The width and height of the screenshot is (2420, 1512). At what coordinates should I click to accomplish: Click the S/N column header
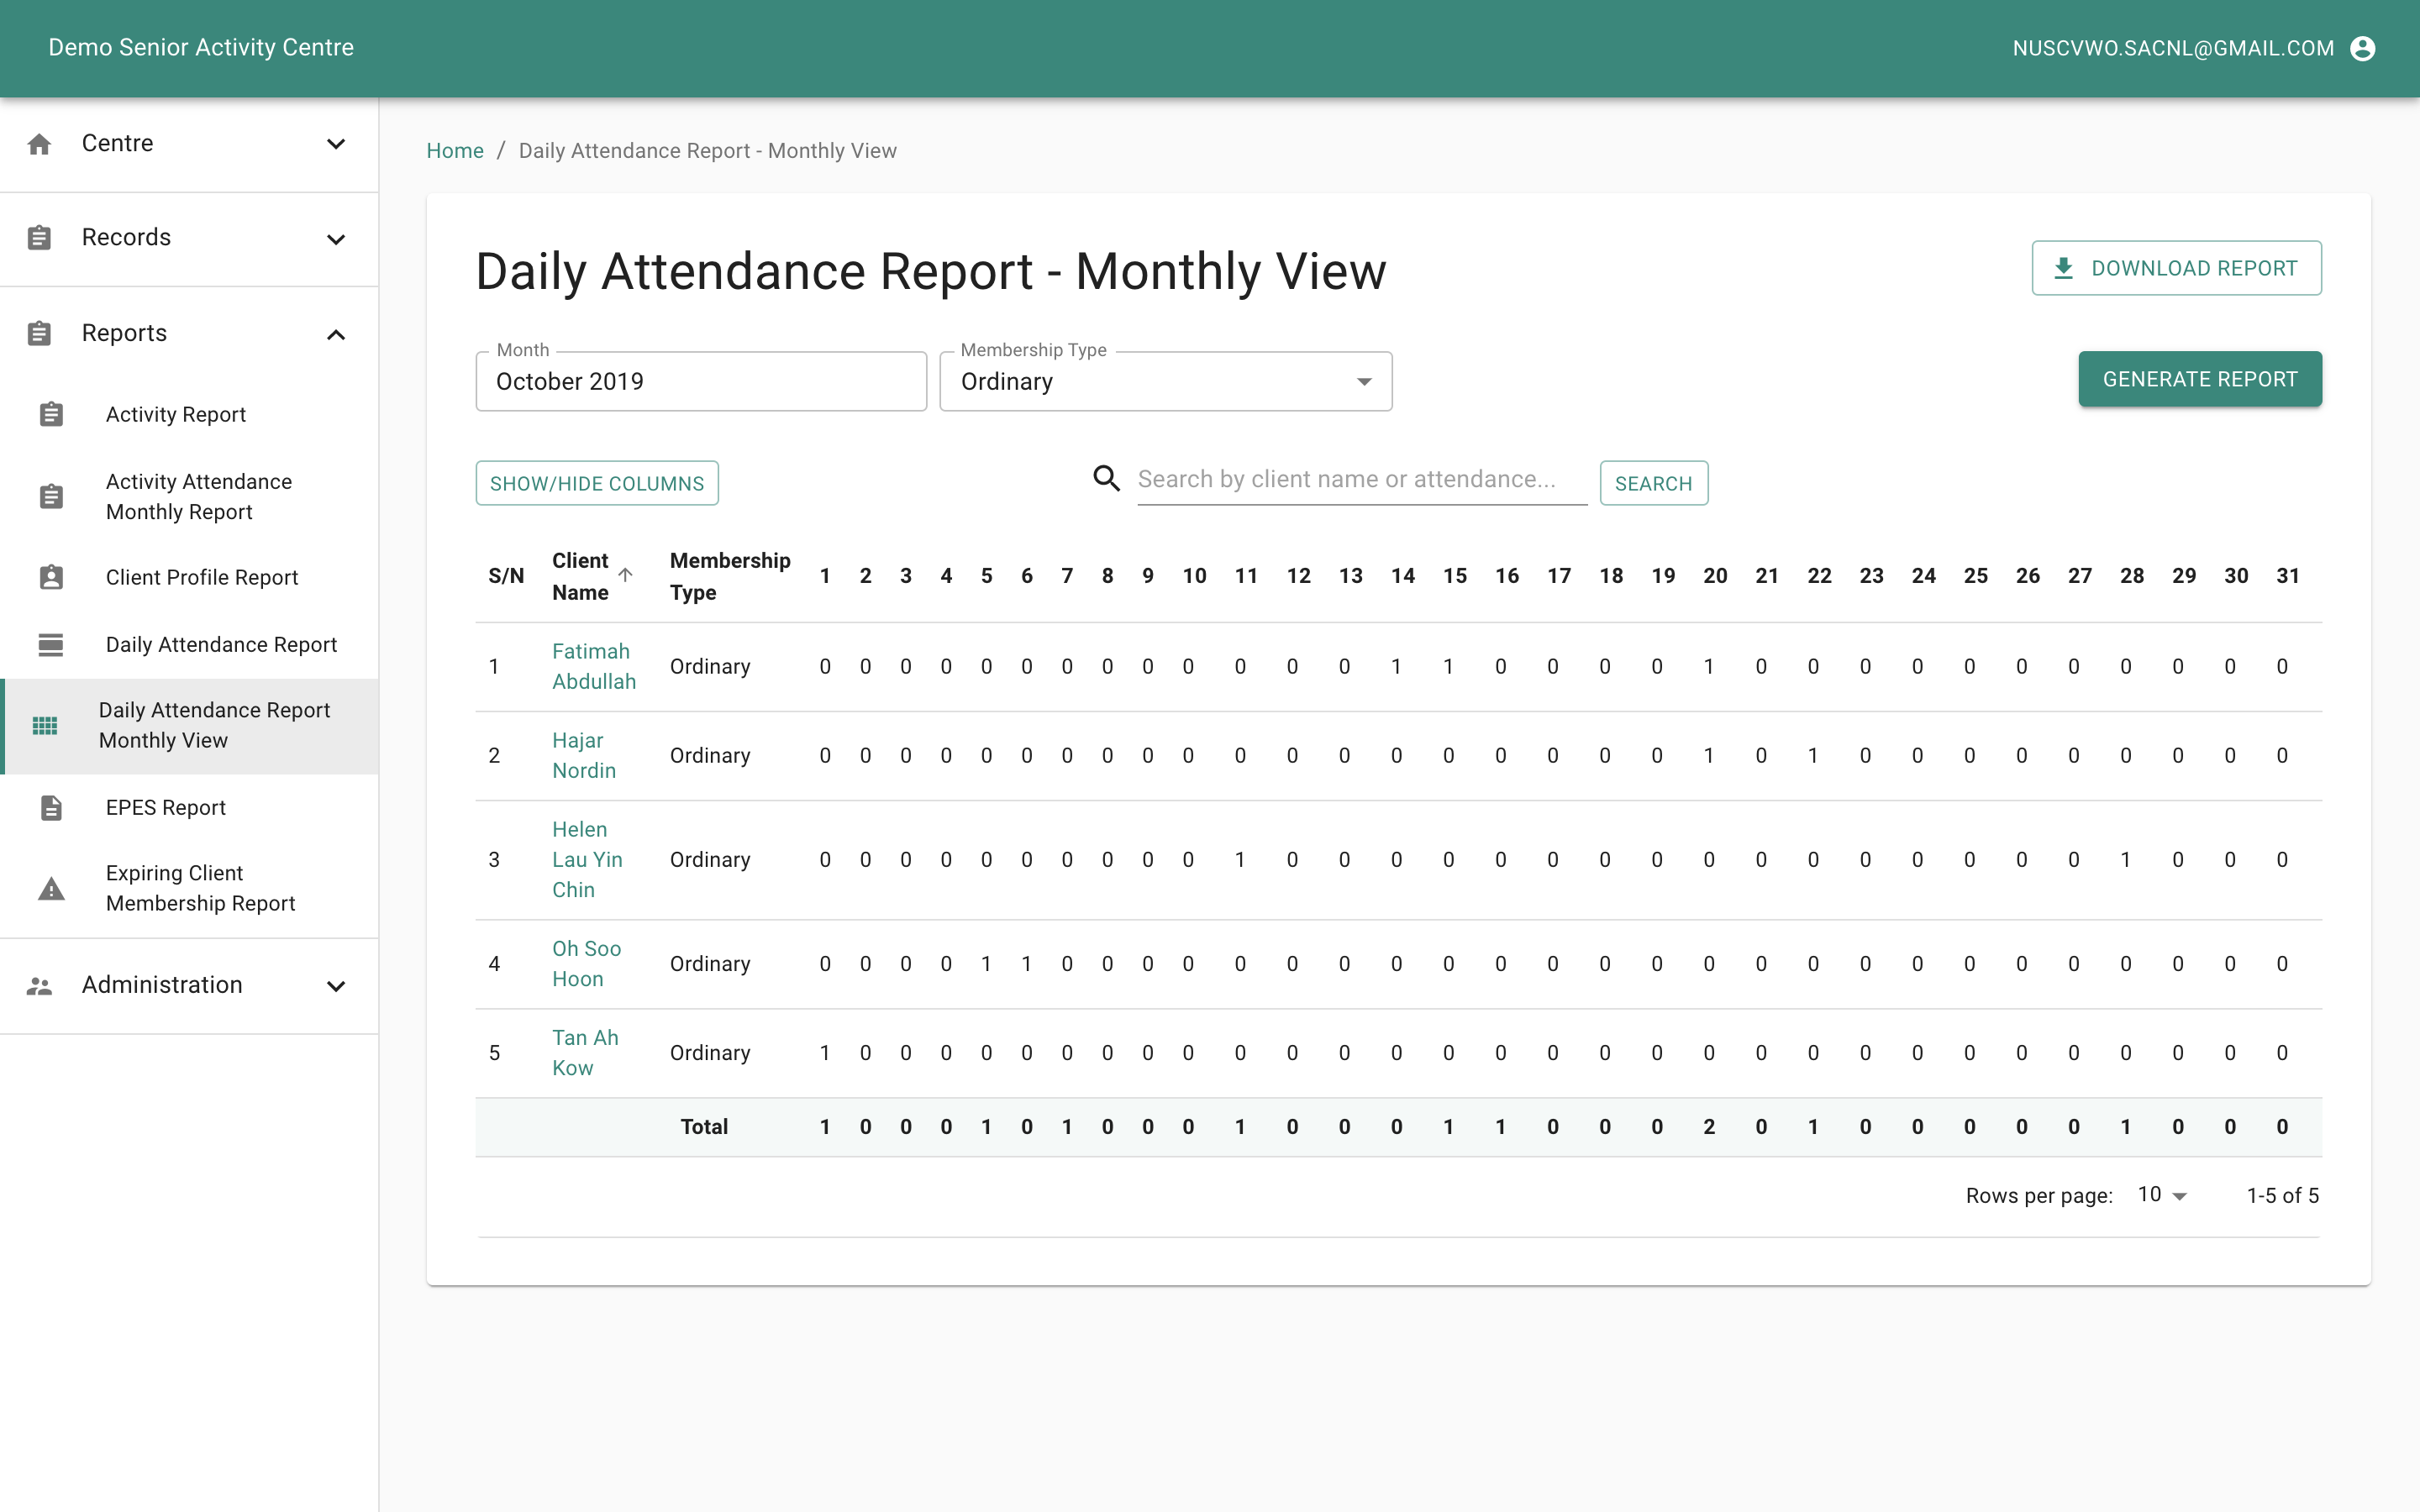tap(506, 576)
